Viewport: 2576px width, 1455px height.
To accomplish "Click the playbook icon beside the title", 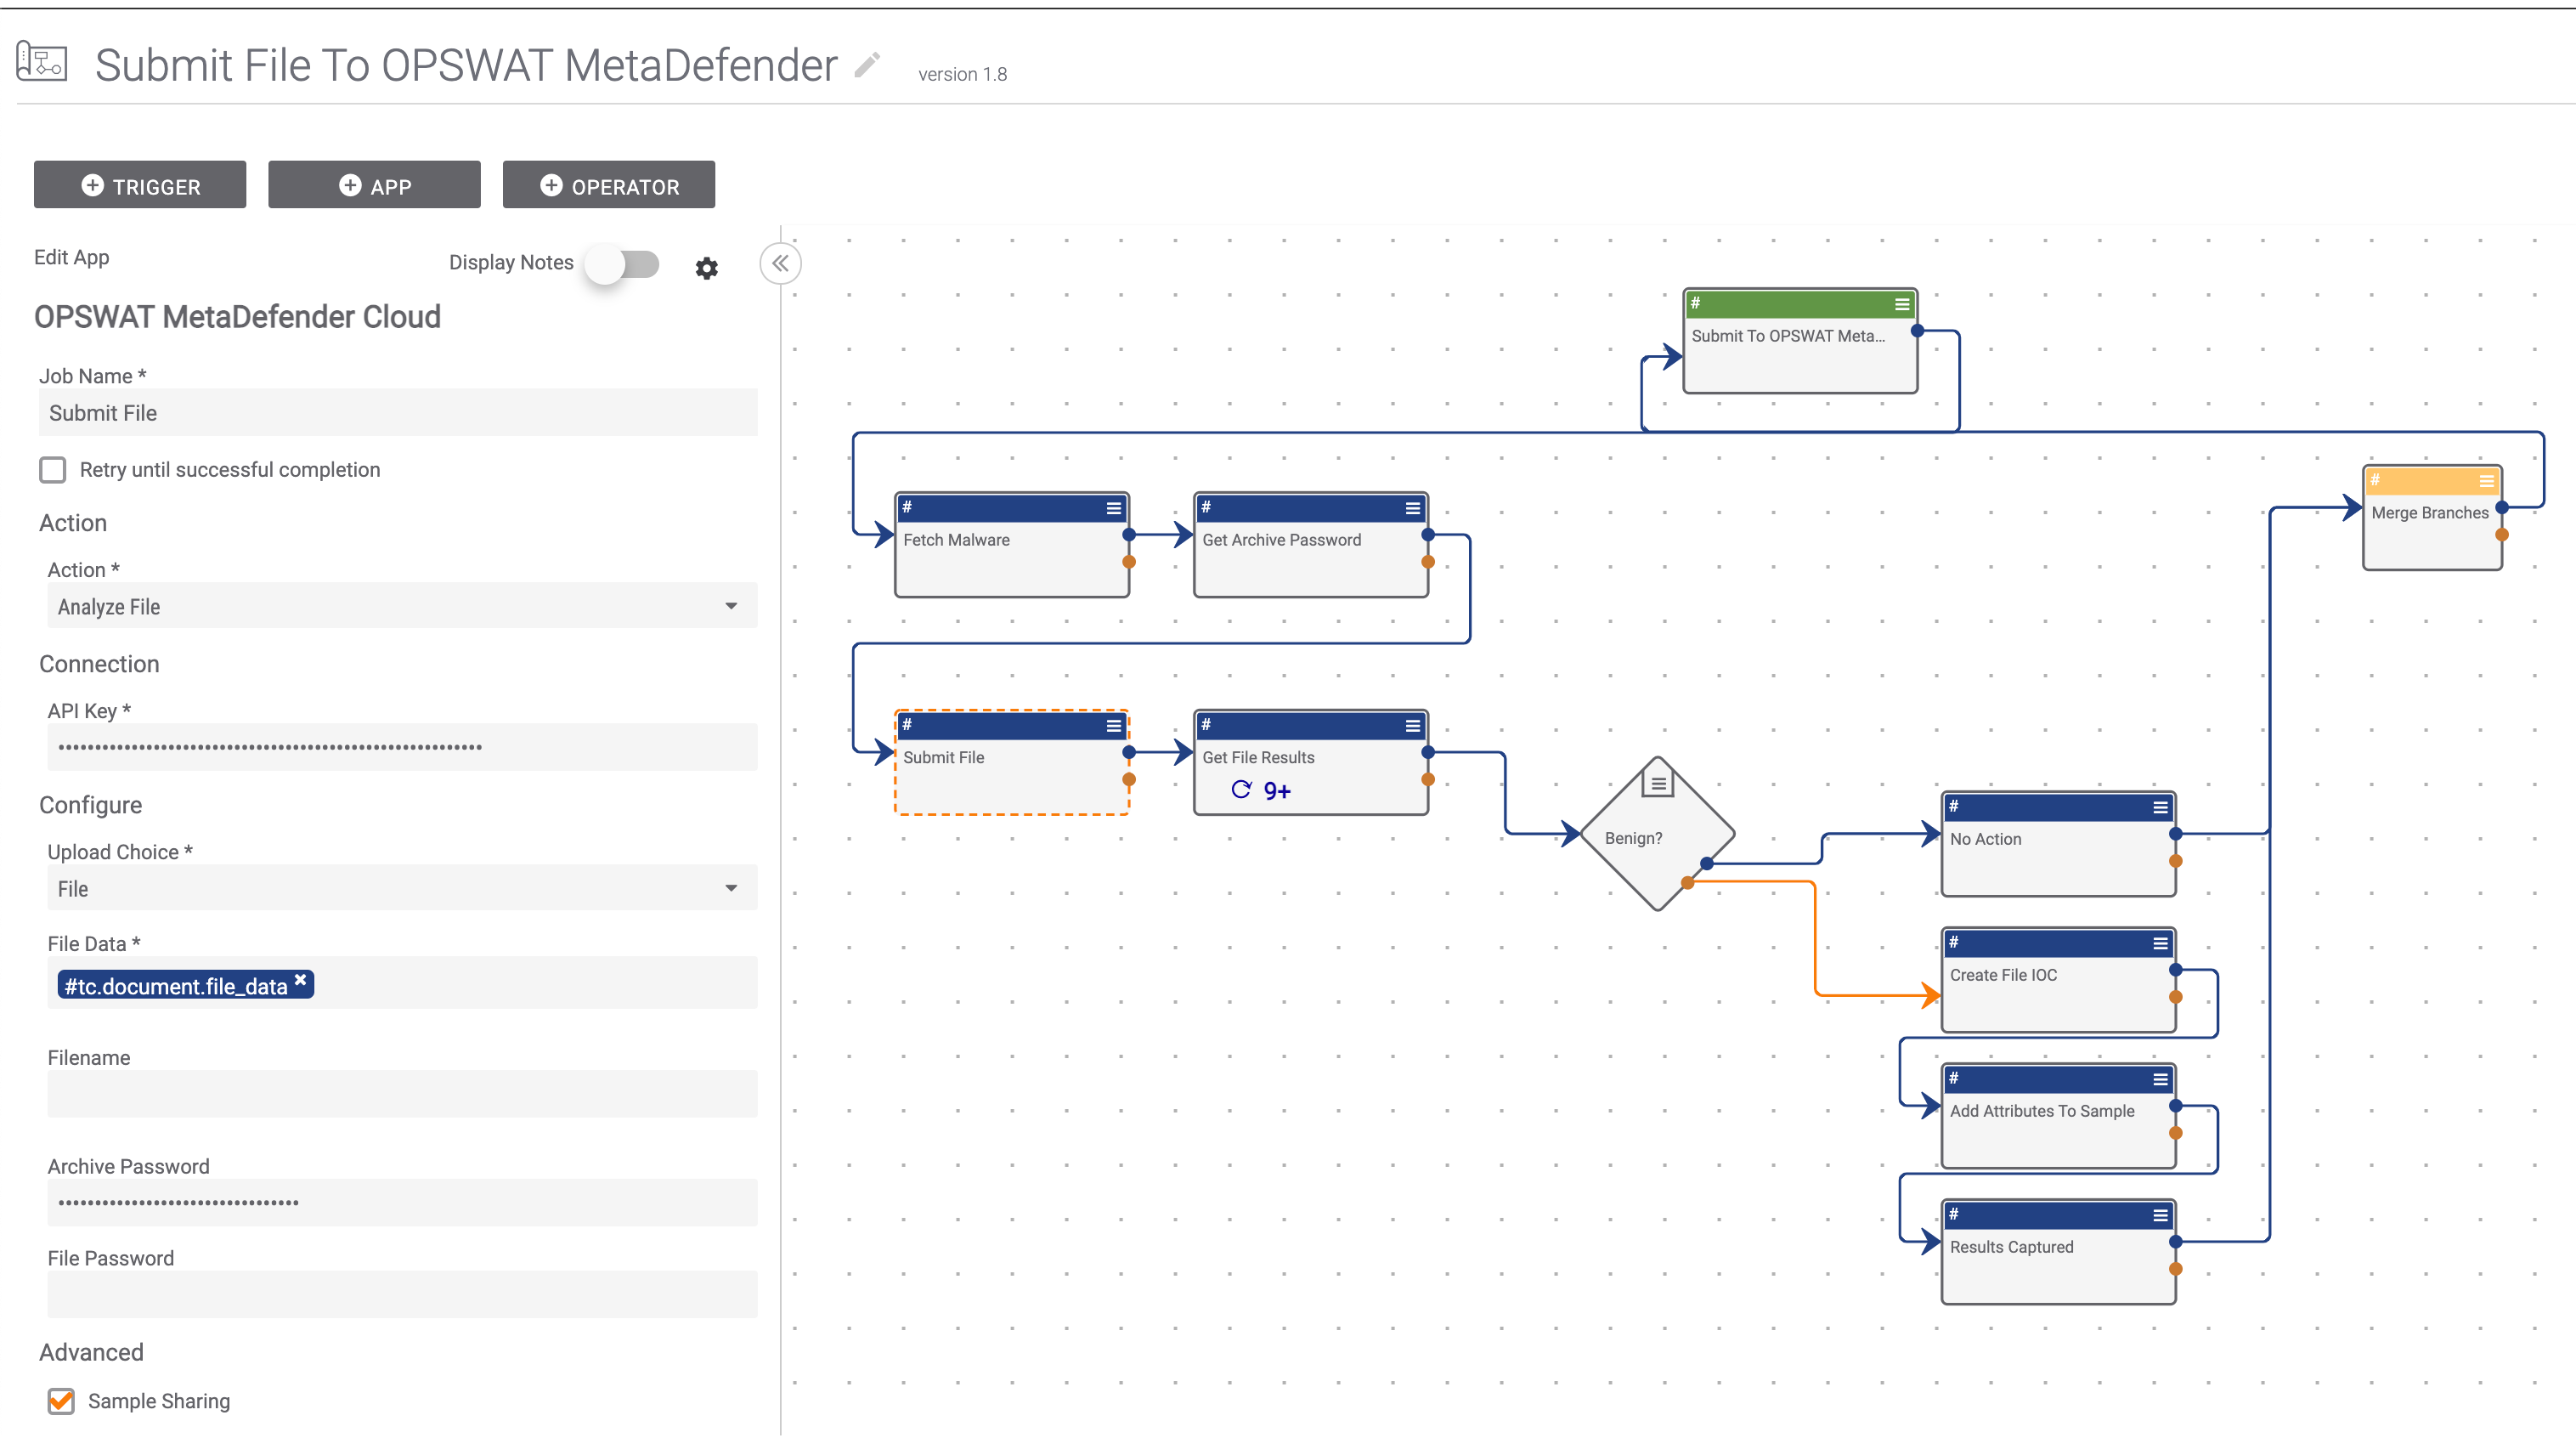I will [42, 62].
